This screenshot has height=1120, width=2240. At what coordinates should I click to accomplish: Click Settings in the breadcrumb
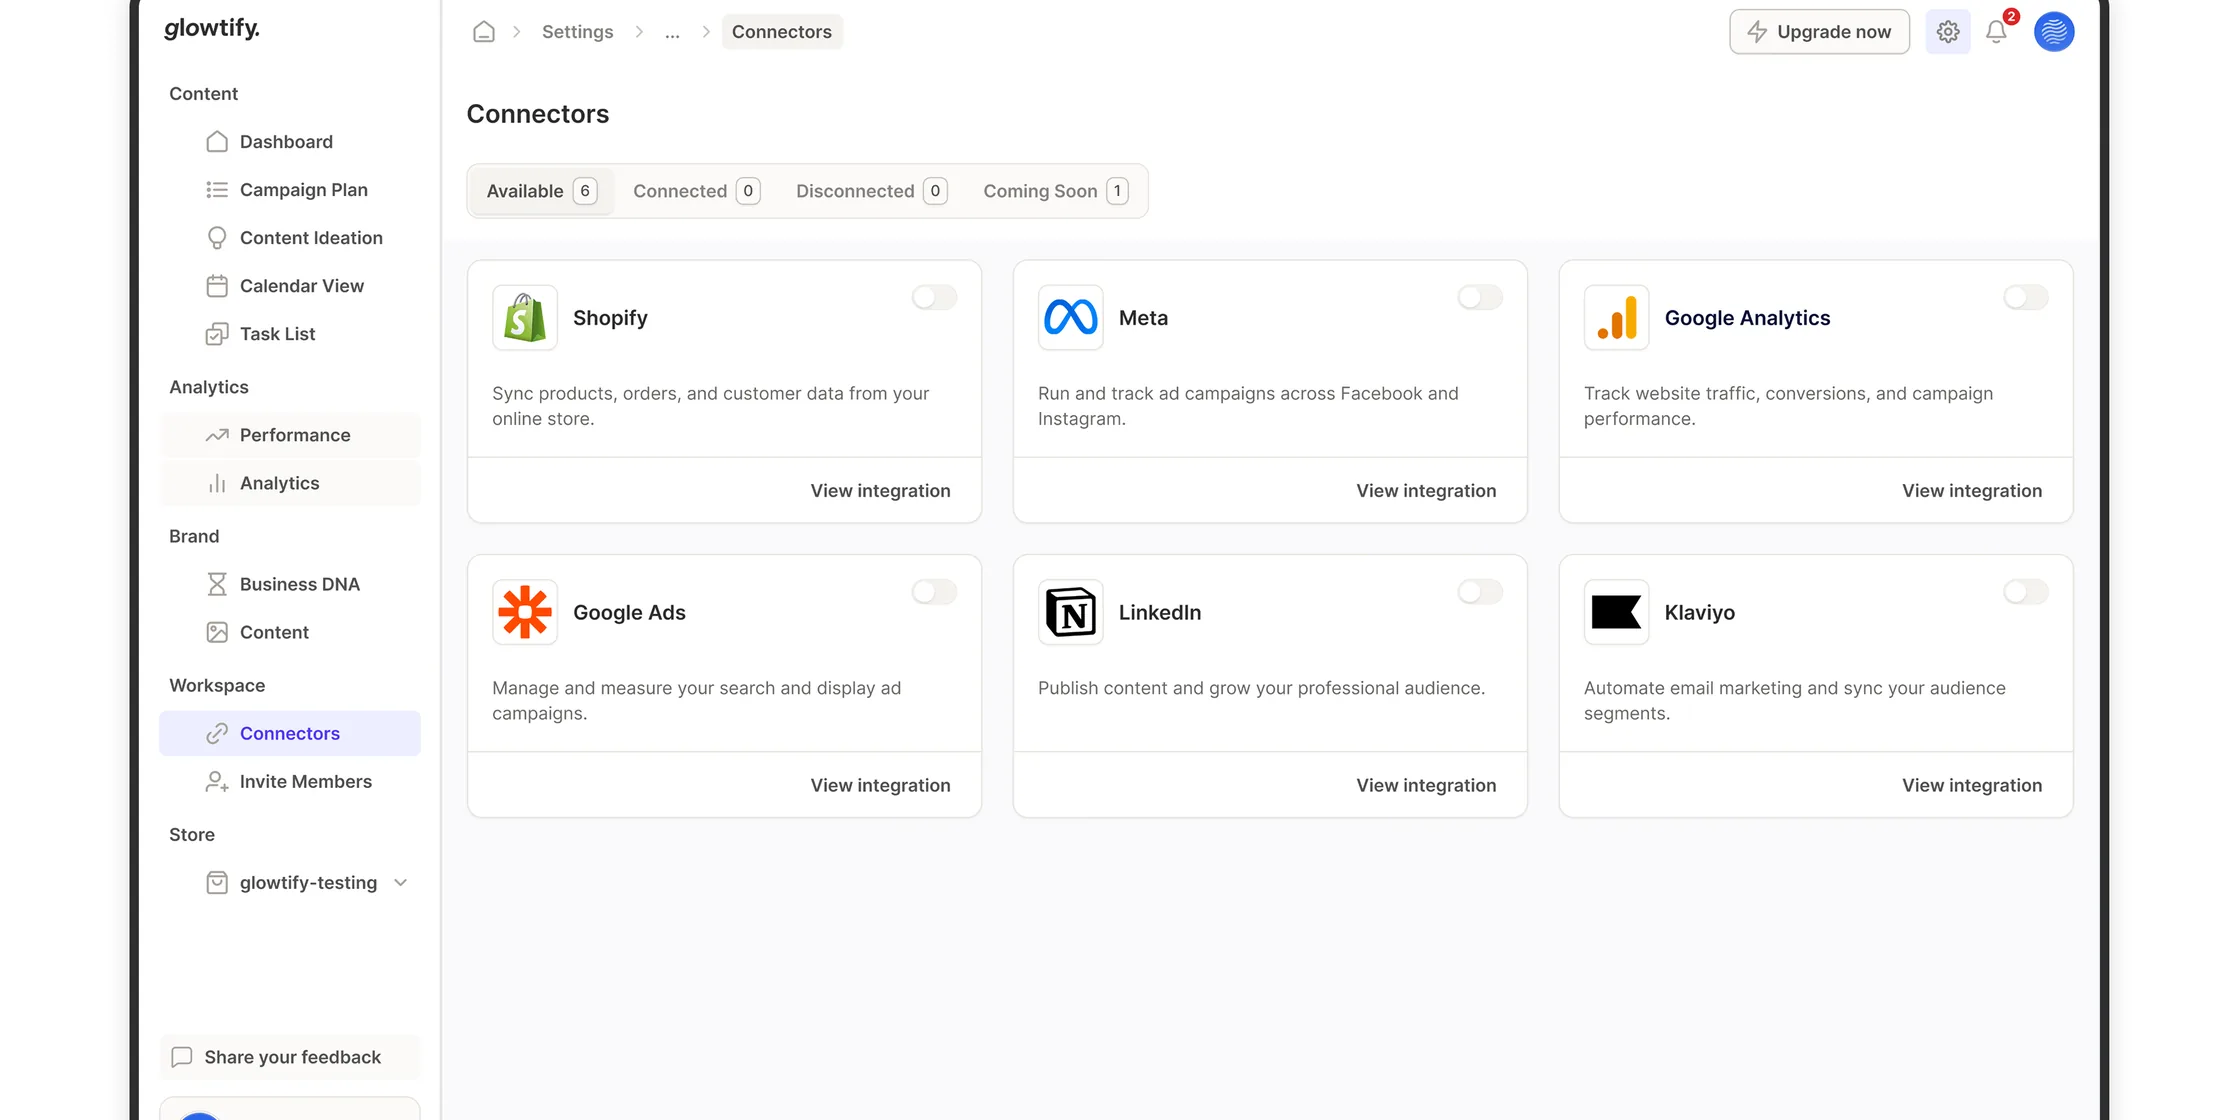[x=577, y=32]
